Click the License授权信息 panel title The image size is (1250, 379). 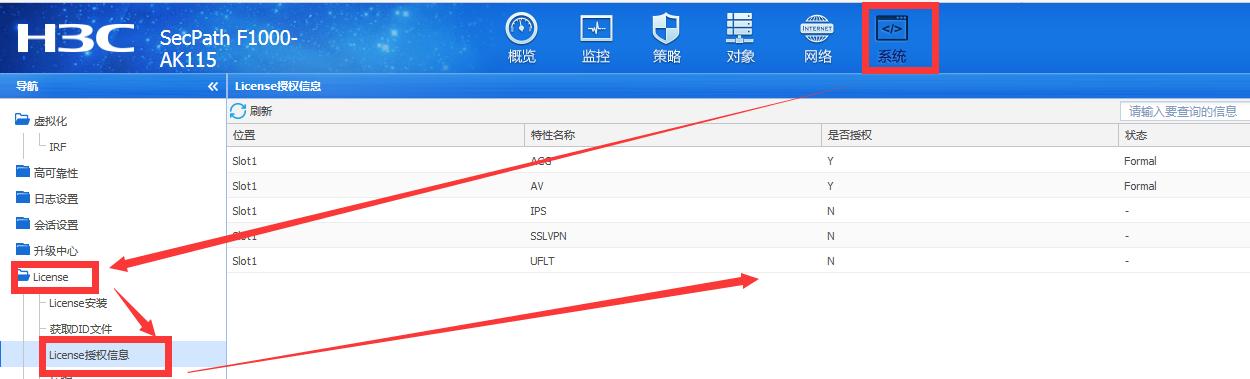click(278, 87)
